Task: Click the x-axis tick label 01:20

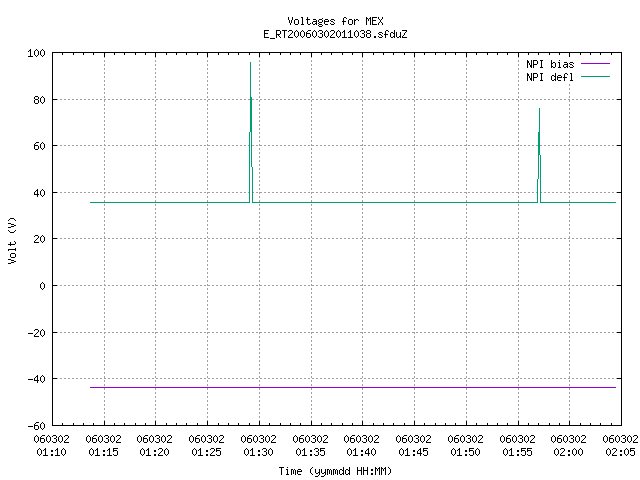Action: 154,452
